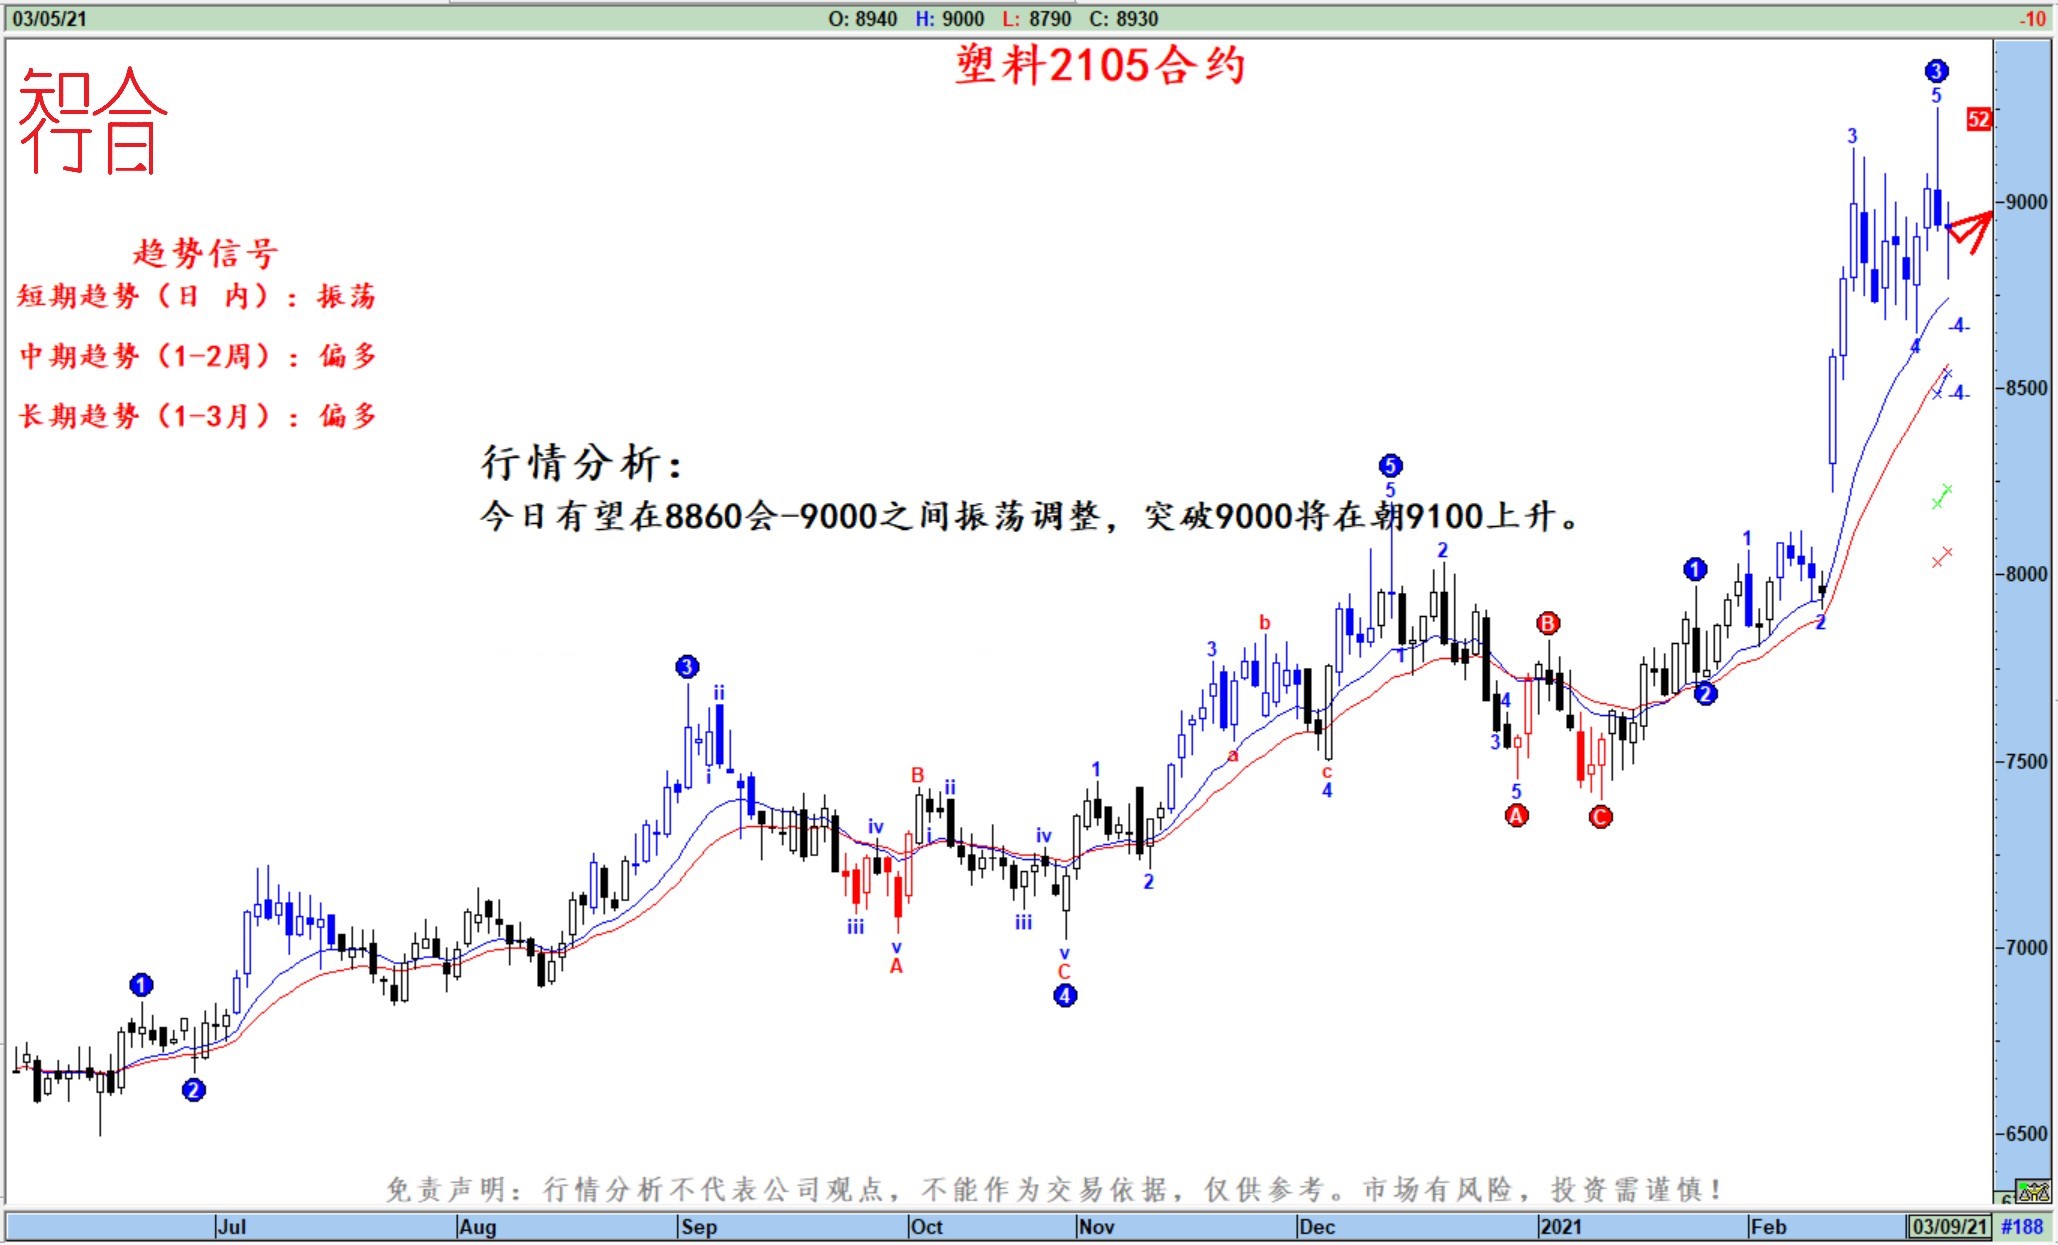2058x1245 pixels.
Task: Click the 8500 level on price scale
Action: [x=2026, y=388]
